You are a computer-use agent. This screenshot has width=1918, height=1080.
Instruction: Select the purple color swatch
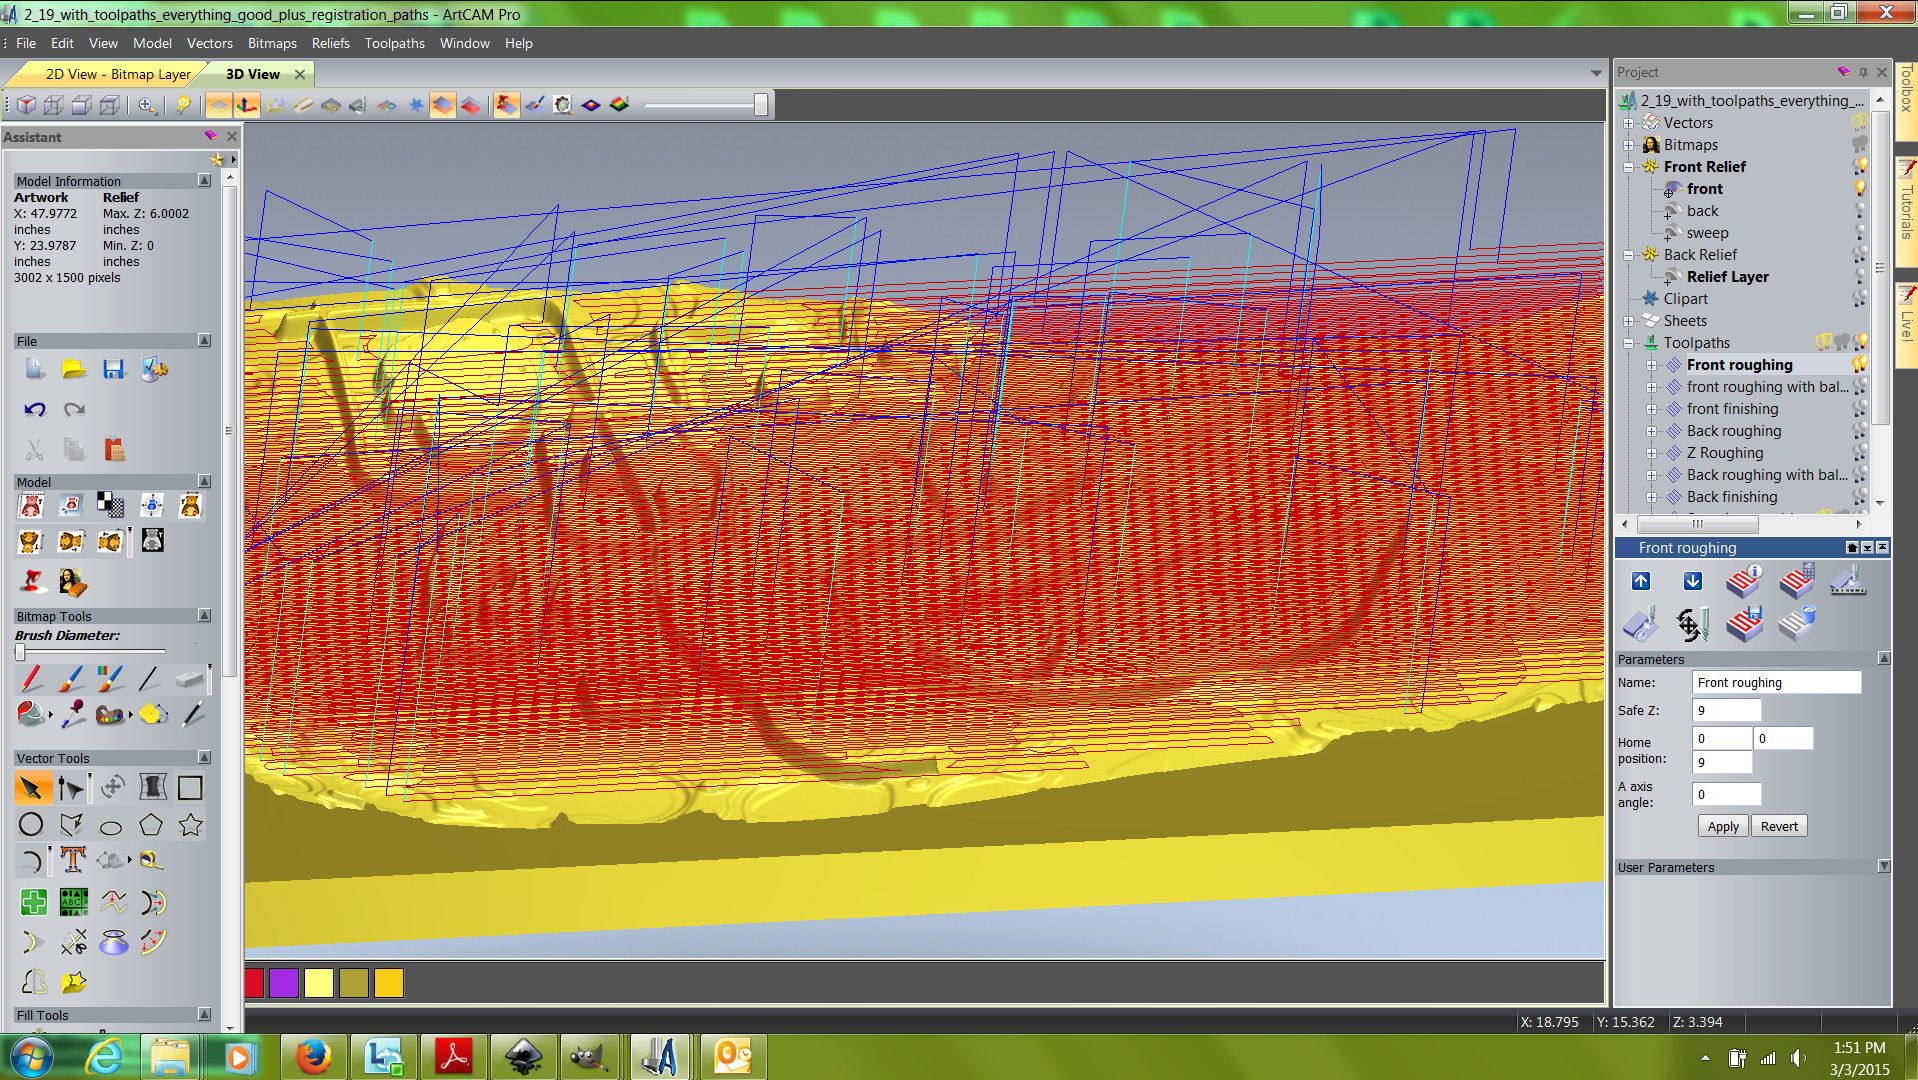click(x=284, y=983)
